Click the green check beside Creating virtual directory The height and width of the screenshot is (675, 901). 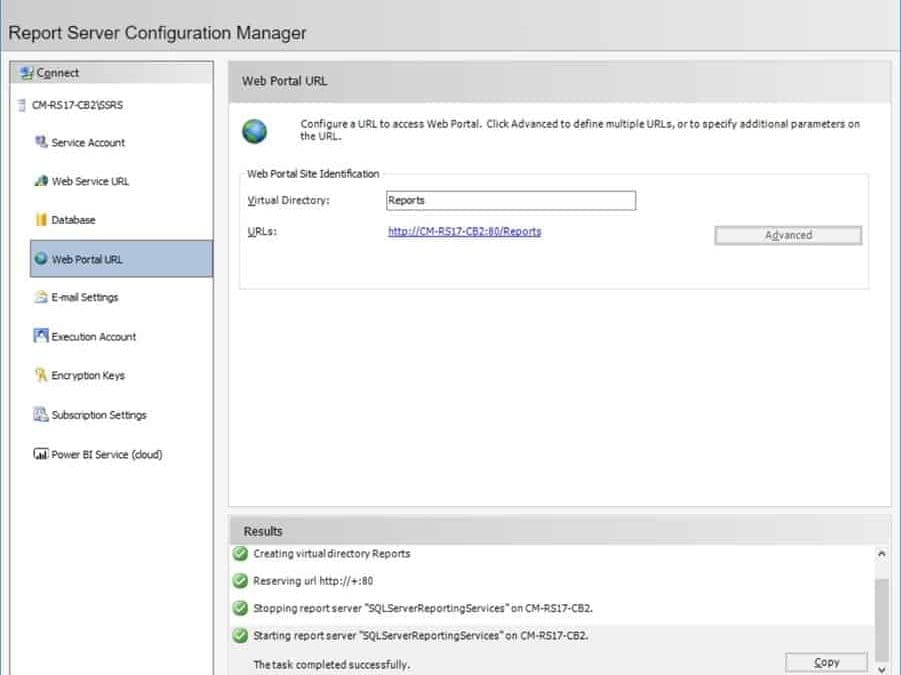pos(240,553)
